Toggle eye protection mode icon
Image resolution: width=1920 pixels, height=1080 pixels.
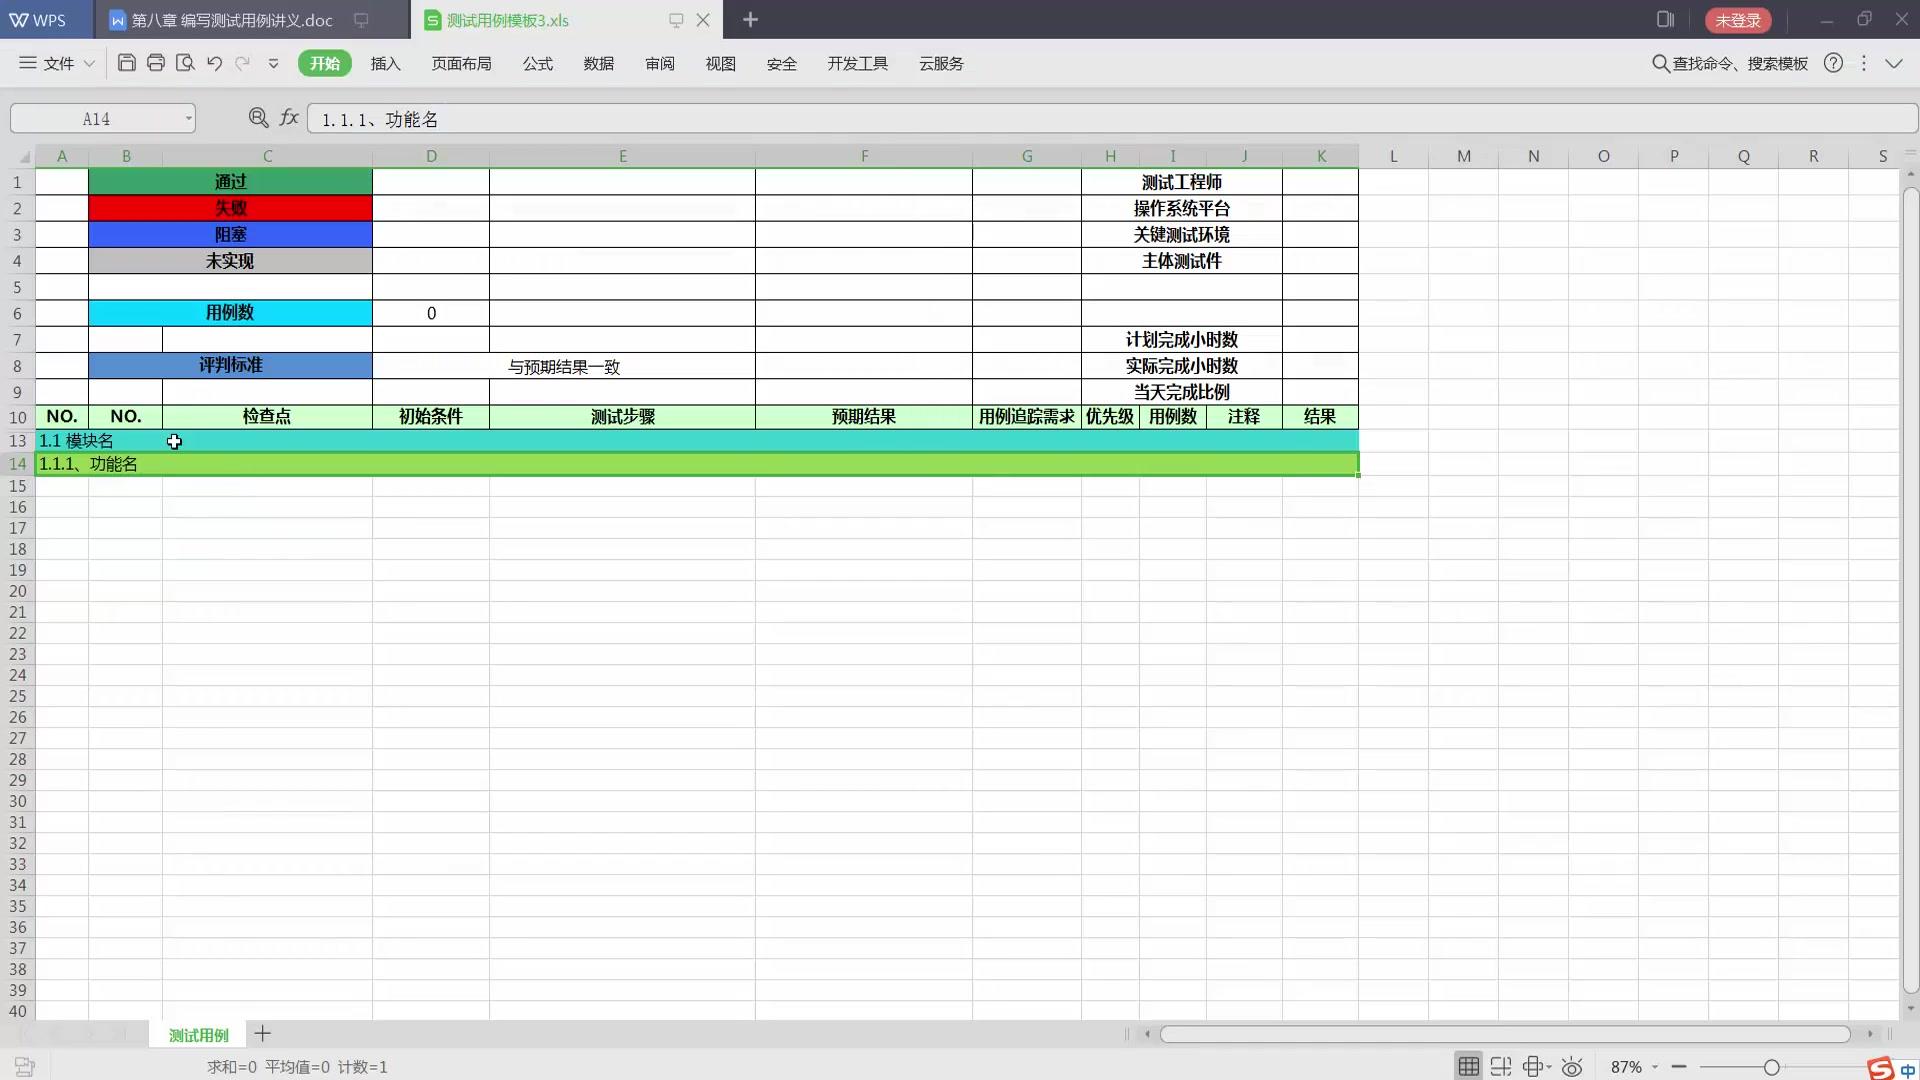point(1572,1067)
